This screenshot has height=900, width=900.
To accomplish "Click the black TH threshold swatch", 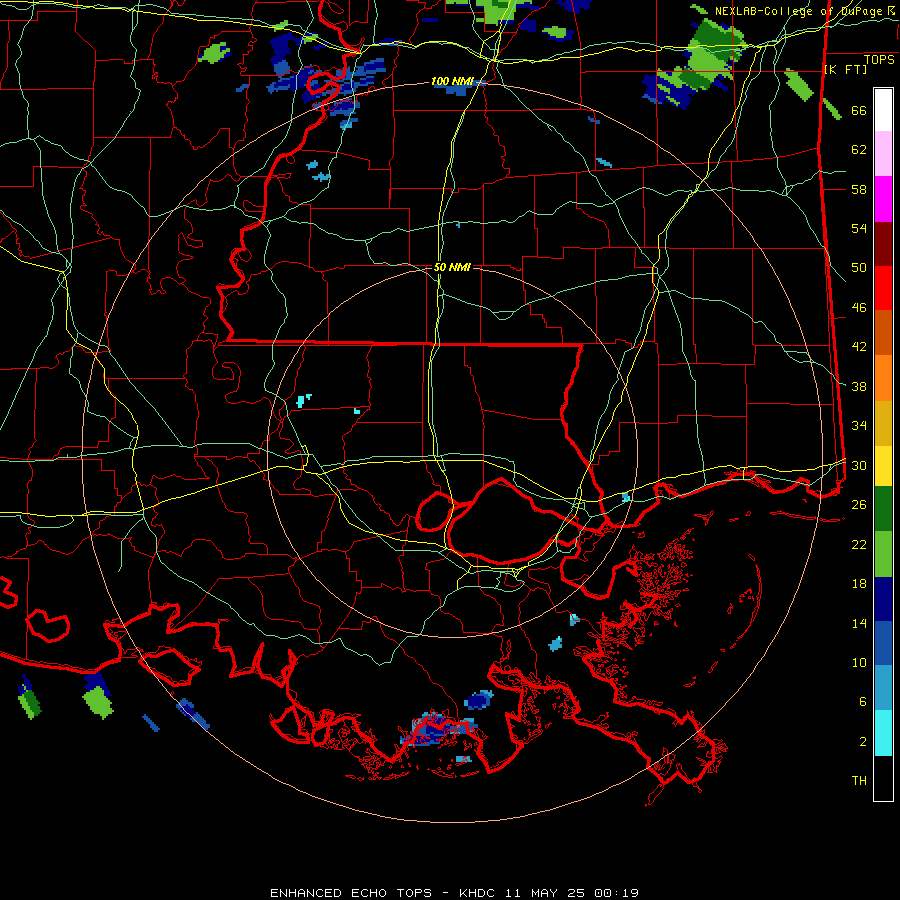I will 883,778.
